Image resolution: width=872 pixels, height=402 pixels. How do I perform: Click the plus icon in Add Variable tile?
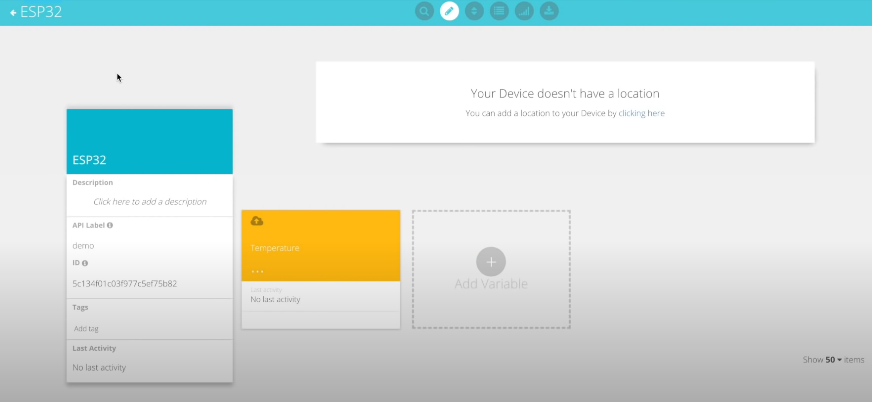(x=491, y=261)
